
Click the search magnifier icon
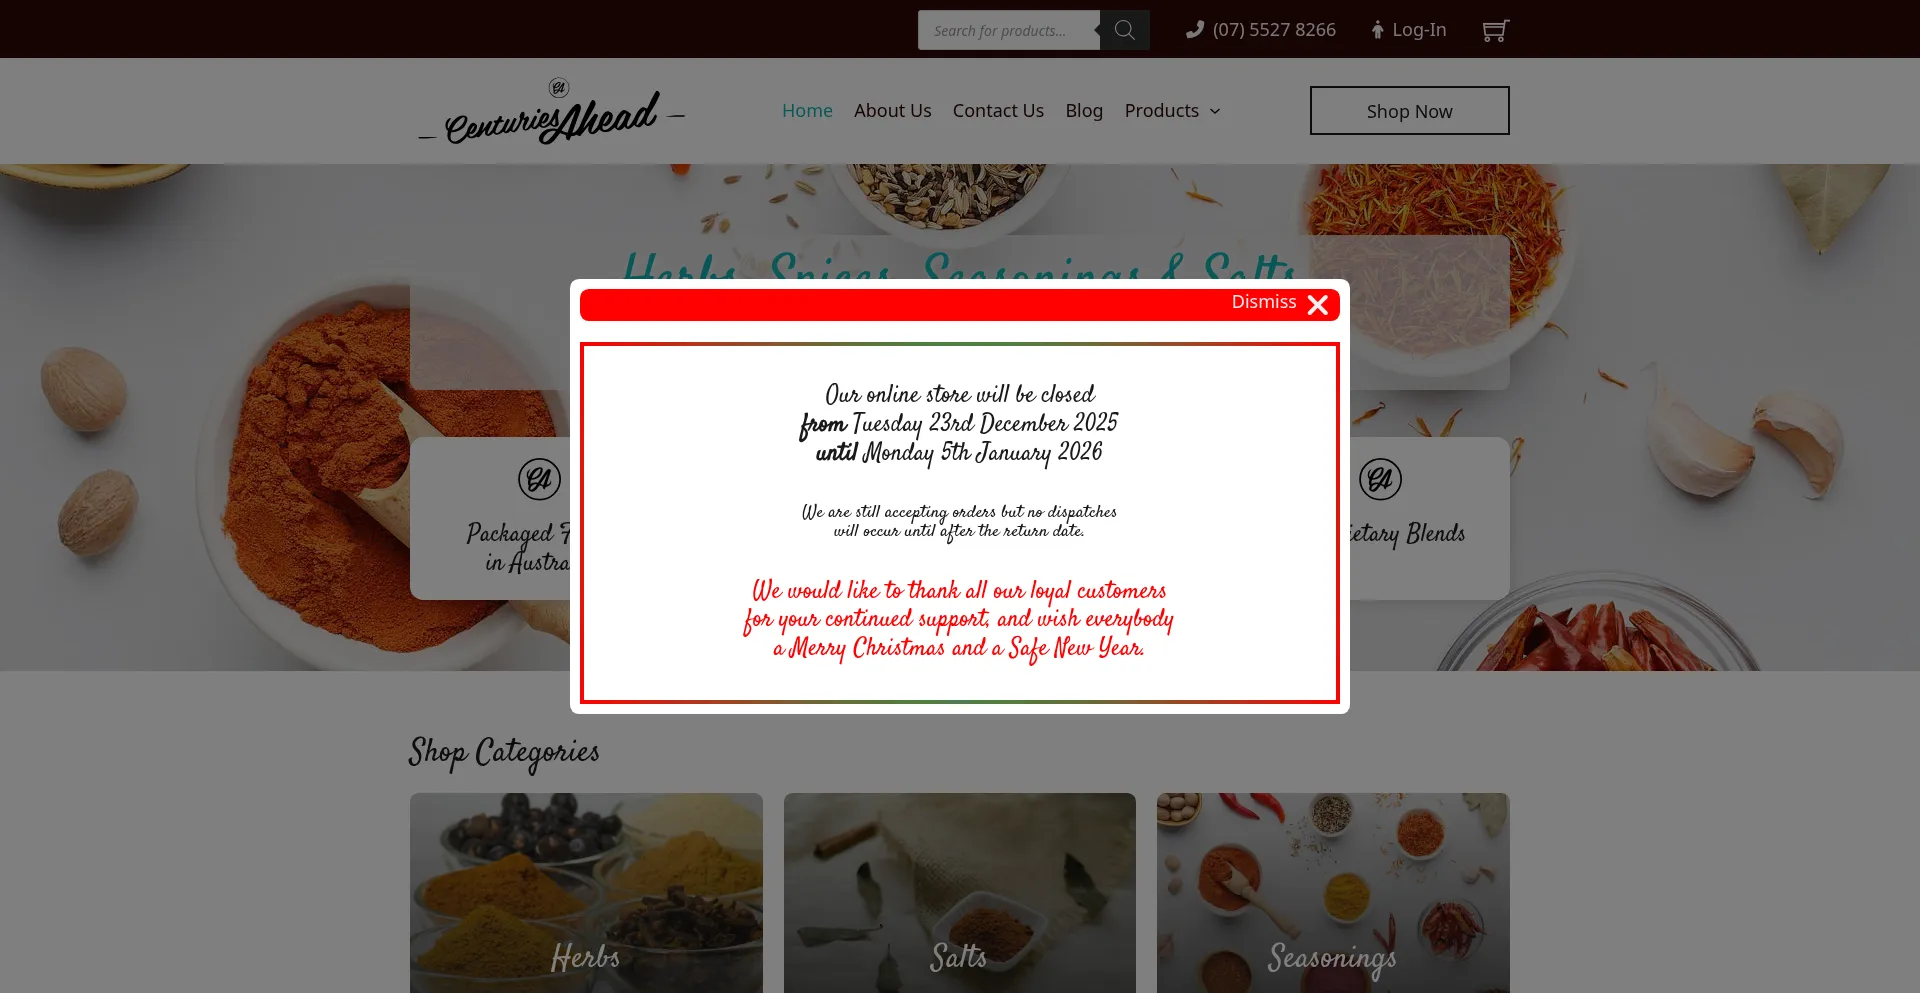[x=1124, y=30]
